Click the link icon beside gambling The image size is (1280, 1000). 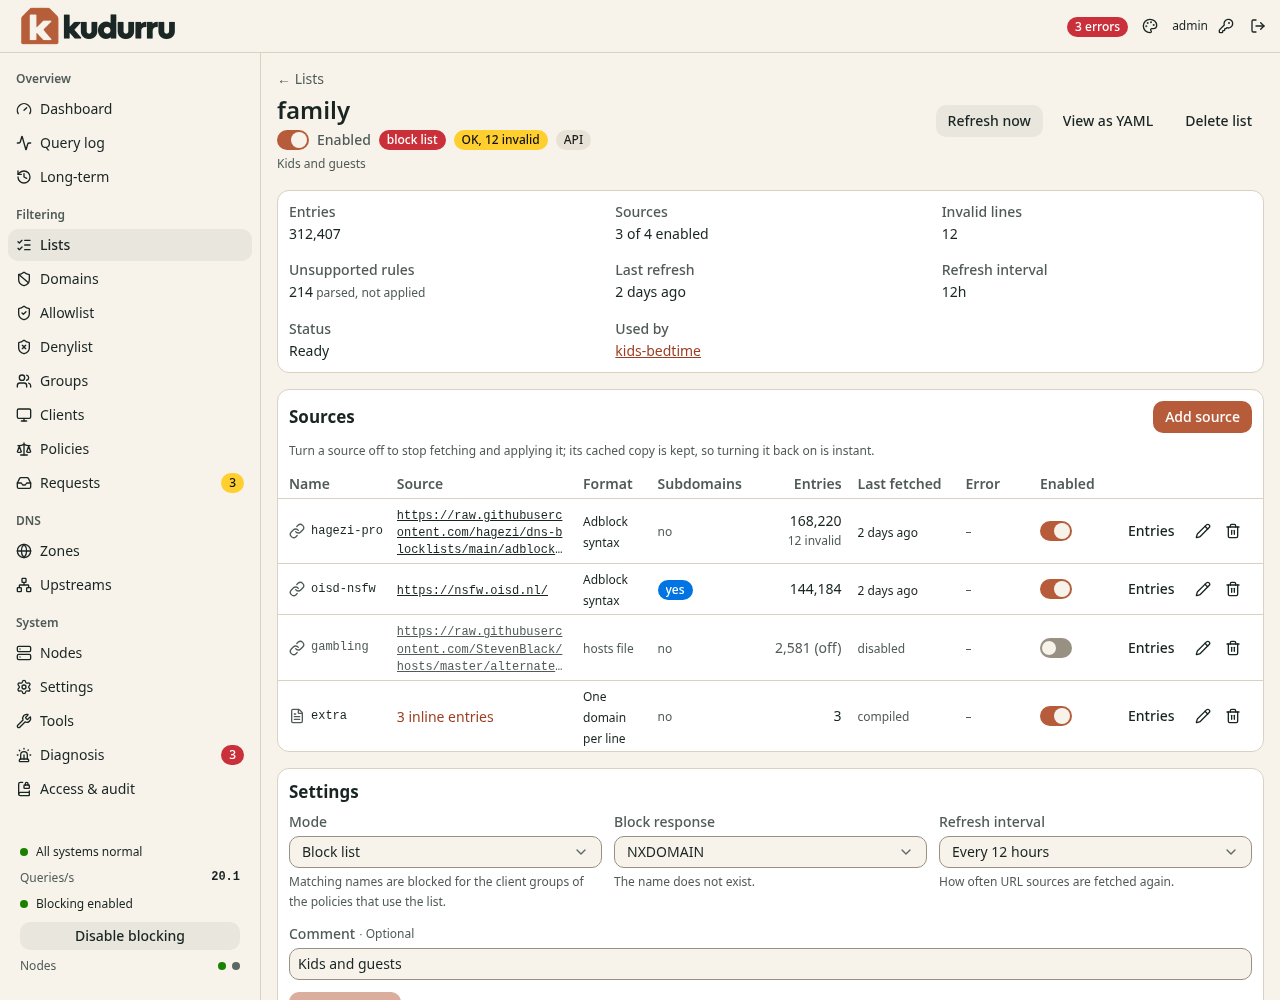pos(297,648)
